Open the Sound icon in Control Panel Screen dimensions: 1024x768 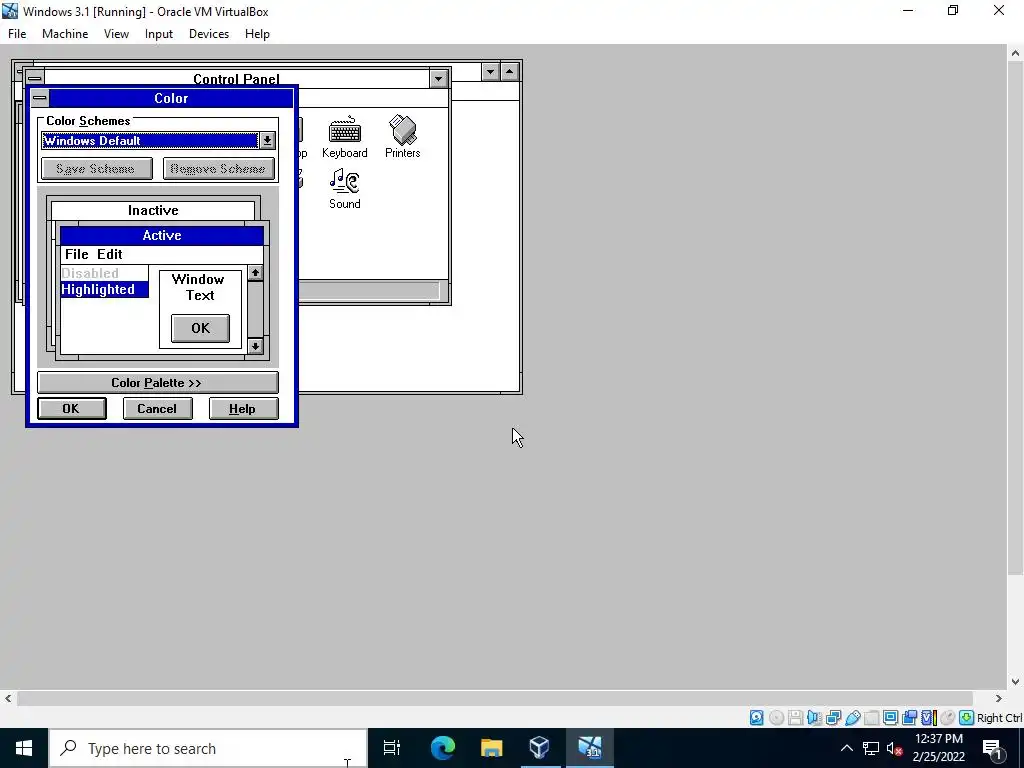[x=344, y=189]
